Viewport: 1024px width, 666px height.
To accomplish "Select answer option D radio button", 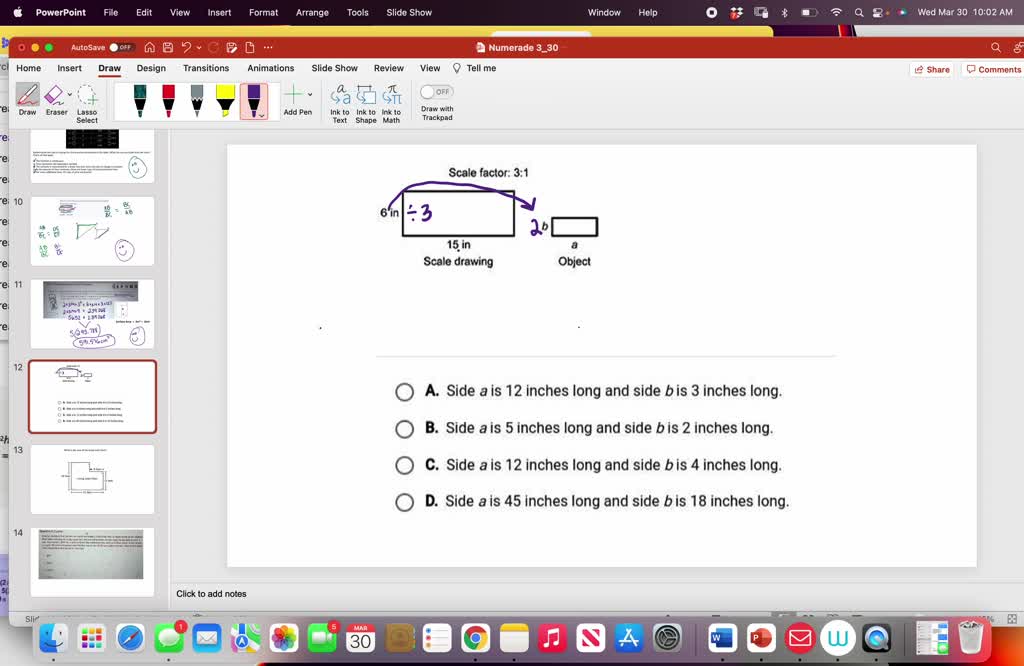I will (404, 502).
